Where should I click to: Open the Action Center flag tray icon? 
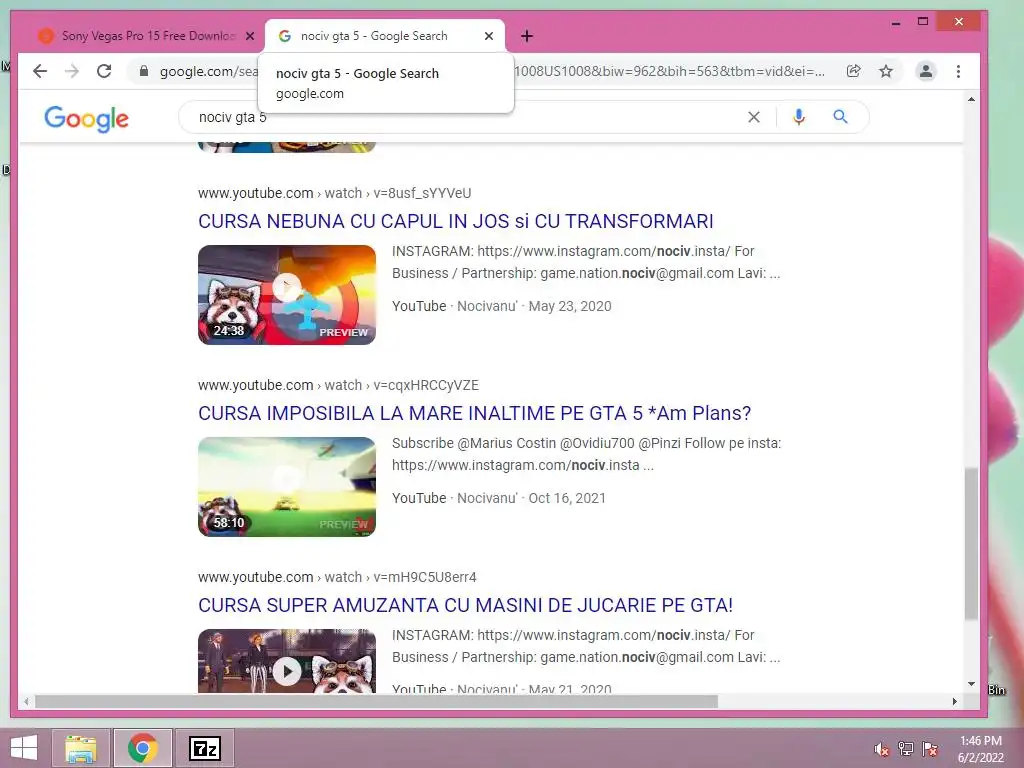(x=930, y=749)
